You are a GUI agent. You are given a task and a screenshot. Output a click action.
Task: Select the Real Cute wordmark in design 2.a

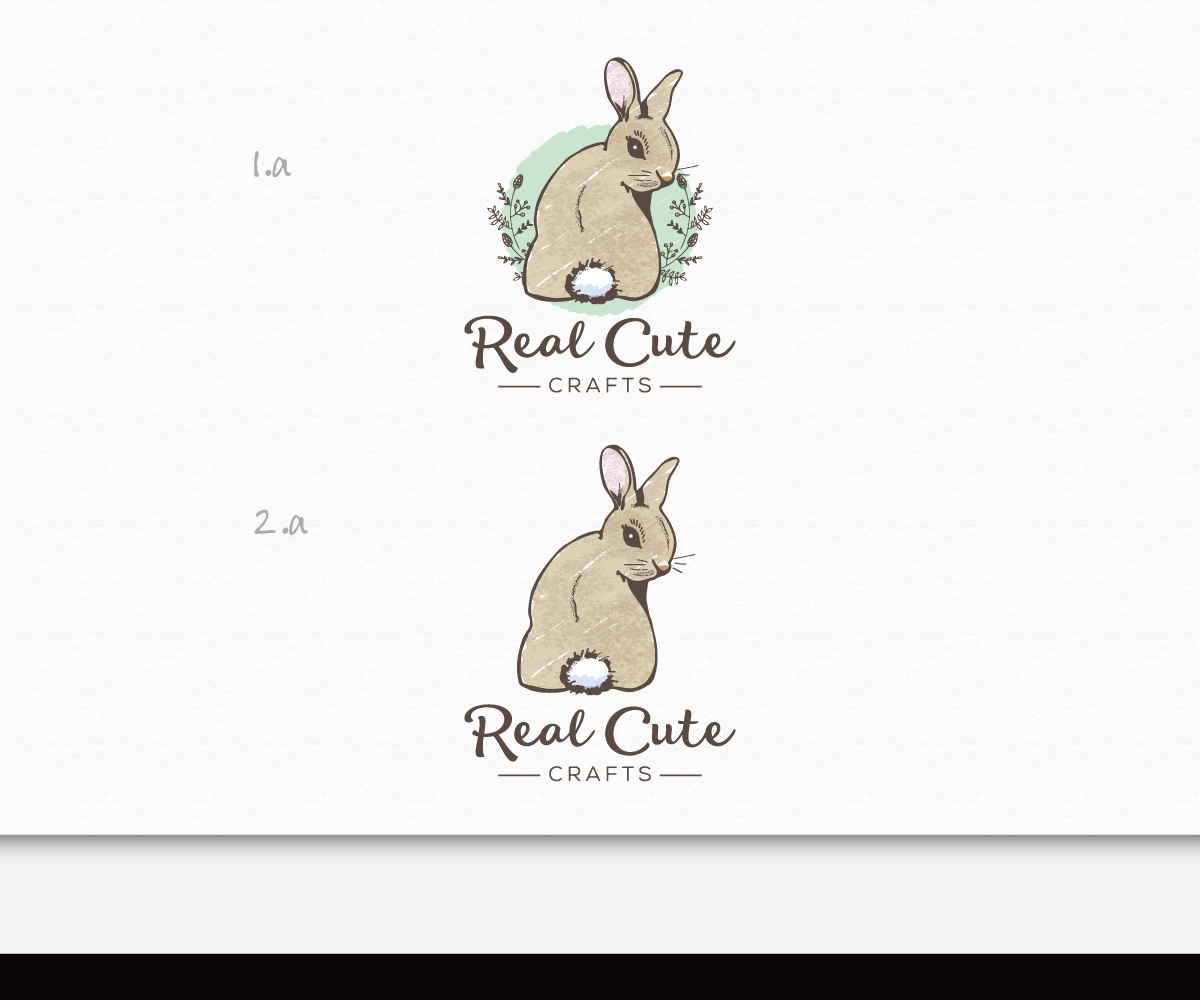point(600,731)
